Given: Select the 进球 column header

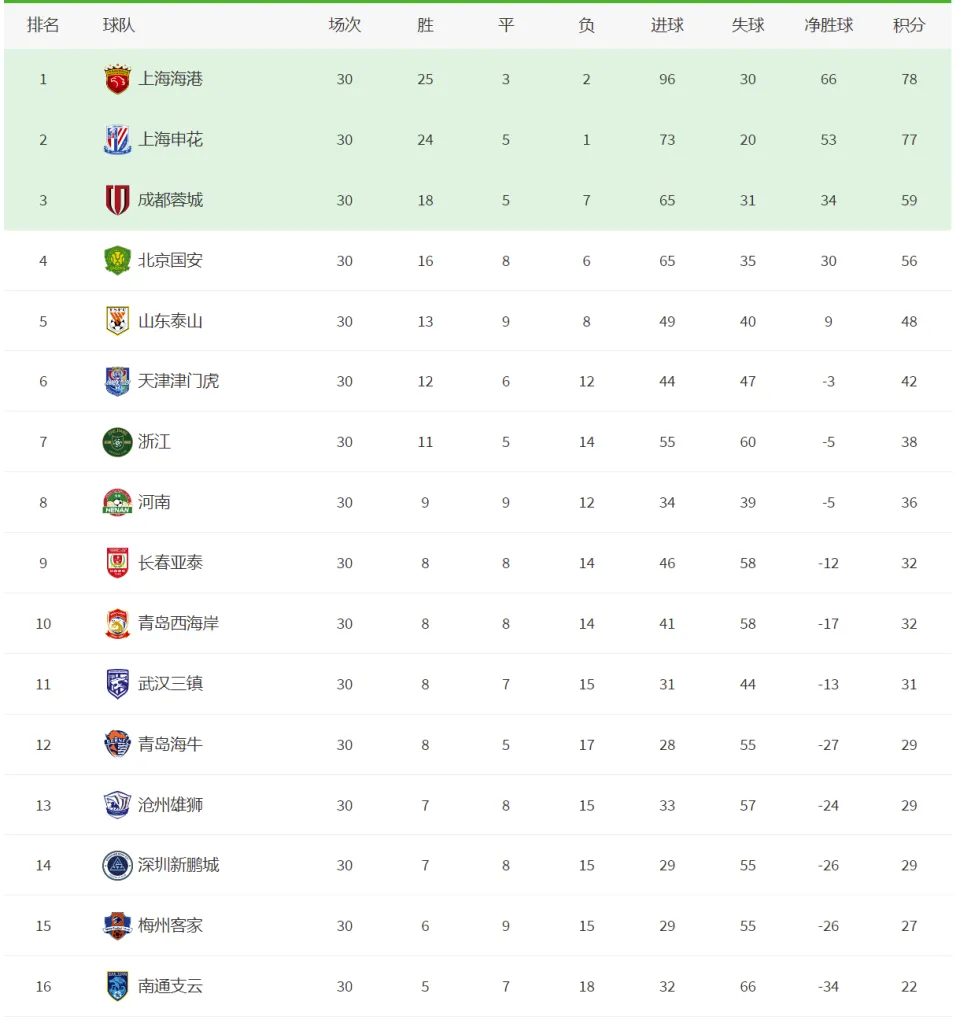Looking at the screenshot, I should point(667,26).
